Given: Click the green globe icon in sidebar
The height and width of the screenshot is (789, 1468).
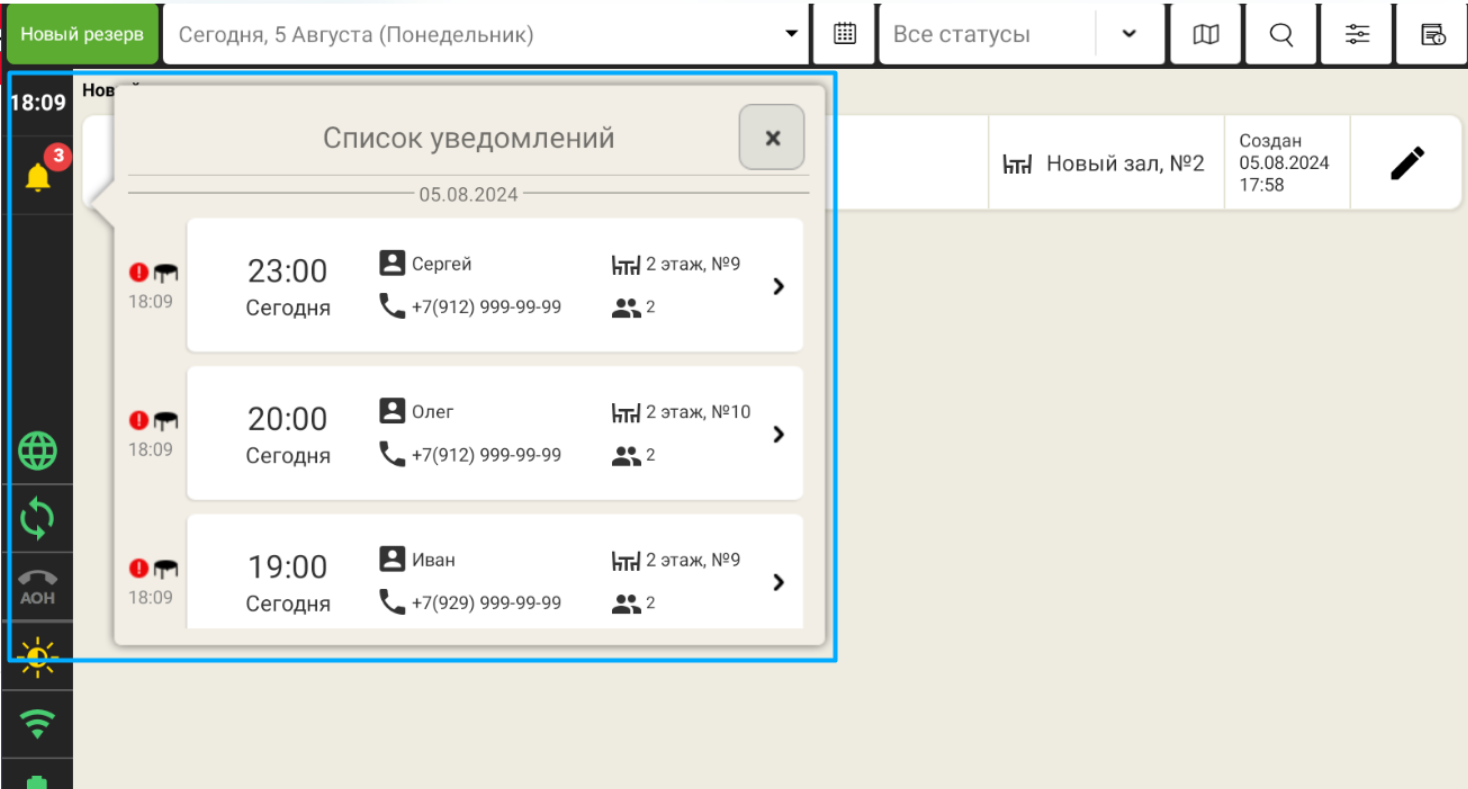Looking at the screenshot, I should [x=38, y=451].
